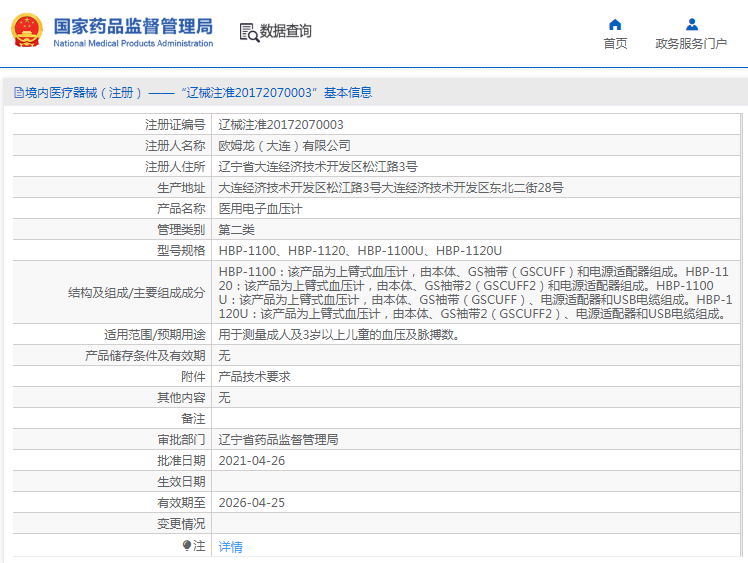
Task: Click the 结构及组成/主要组成成分 label
Action: coord(136,292)
